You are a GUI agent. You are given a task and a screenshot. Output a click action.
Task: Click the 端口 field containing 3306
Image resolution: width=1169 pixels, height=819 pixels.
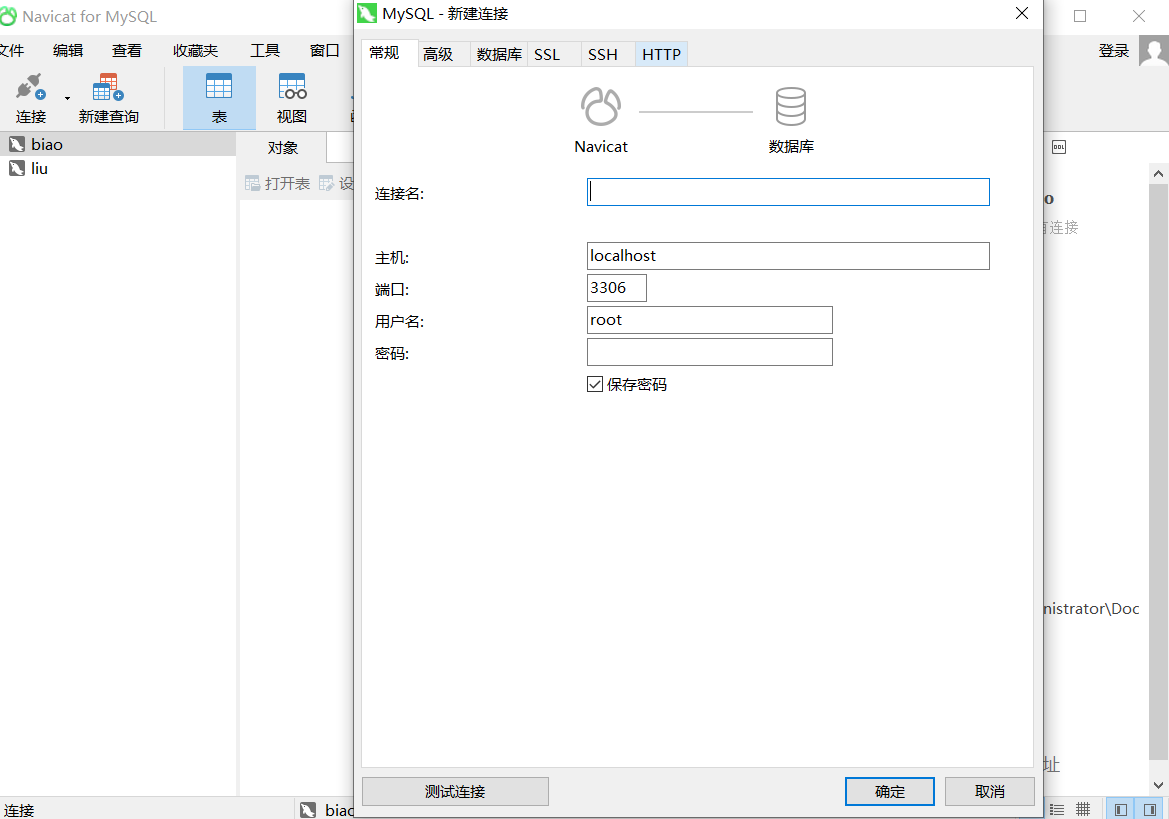pos(617,288)
